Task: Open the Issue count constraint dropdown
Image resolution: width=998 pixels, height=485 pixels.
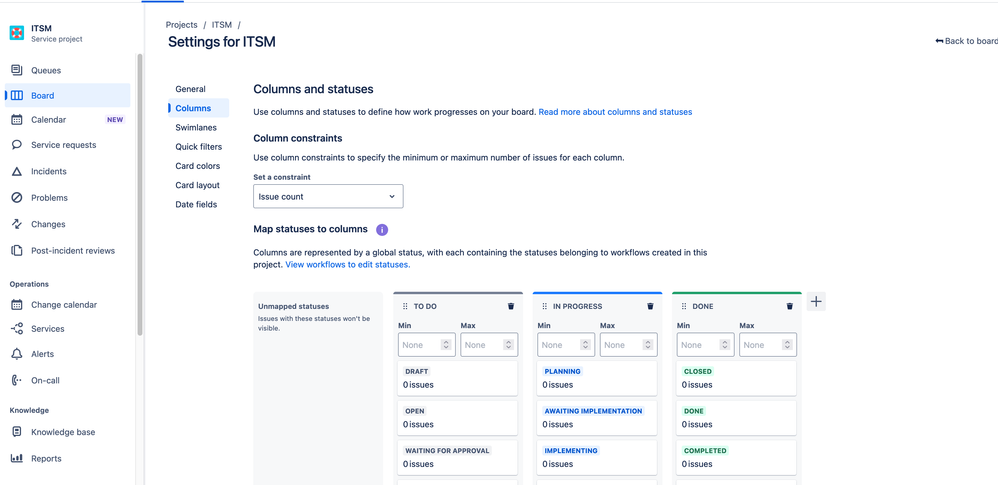Action: [328, 197]
